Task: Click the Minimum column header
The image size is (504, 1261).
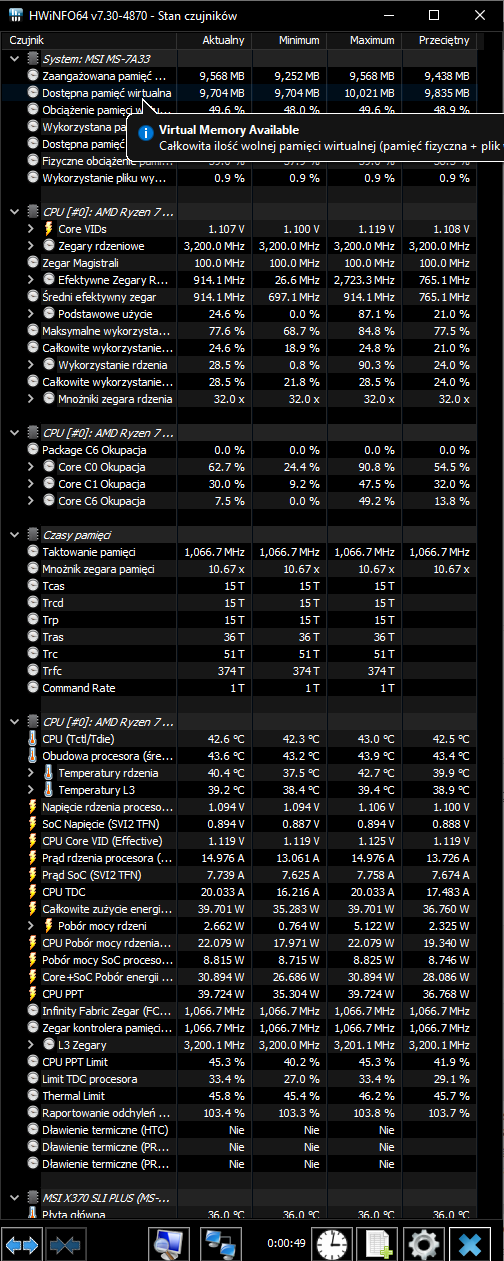Action: pos(288,40)
